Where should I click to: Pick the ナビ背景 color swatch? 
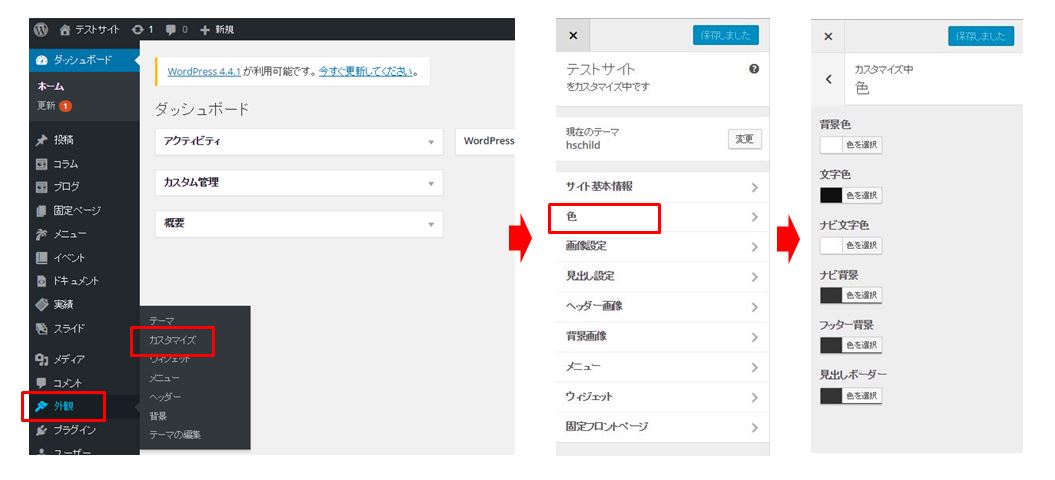coord(831,295)
